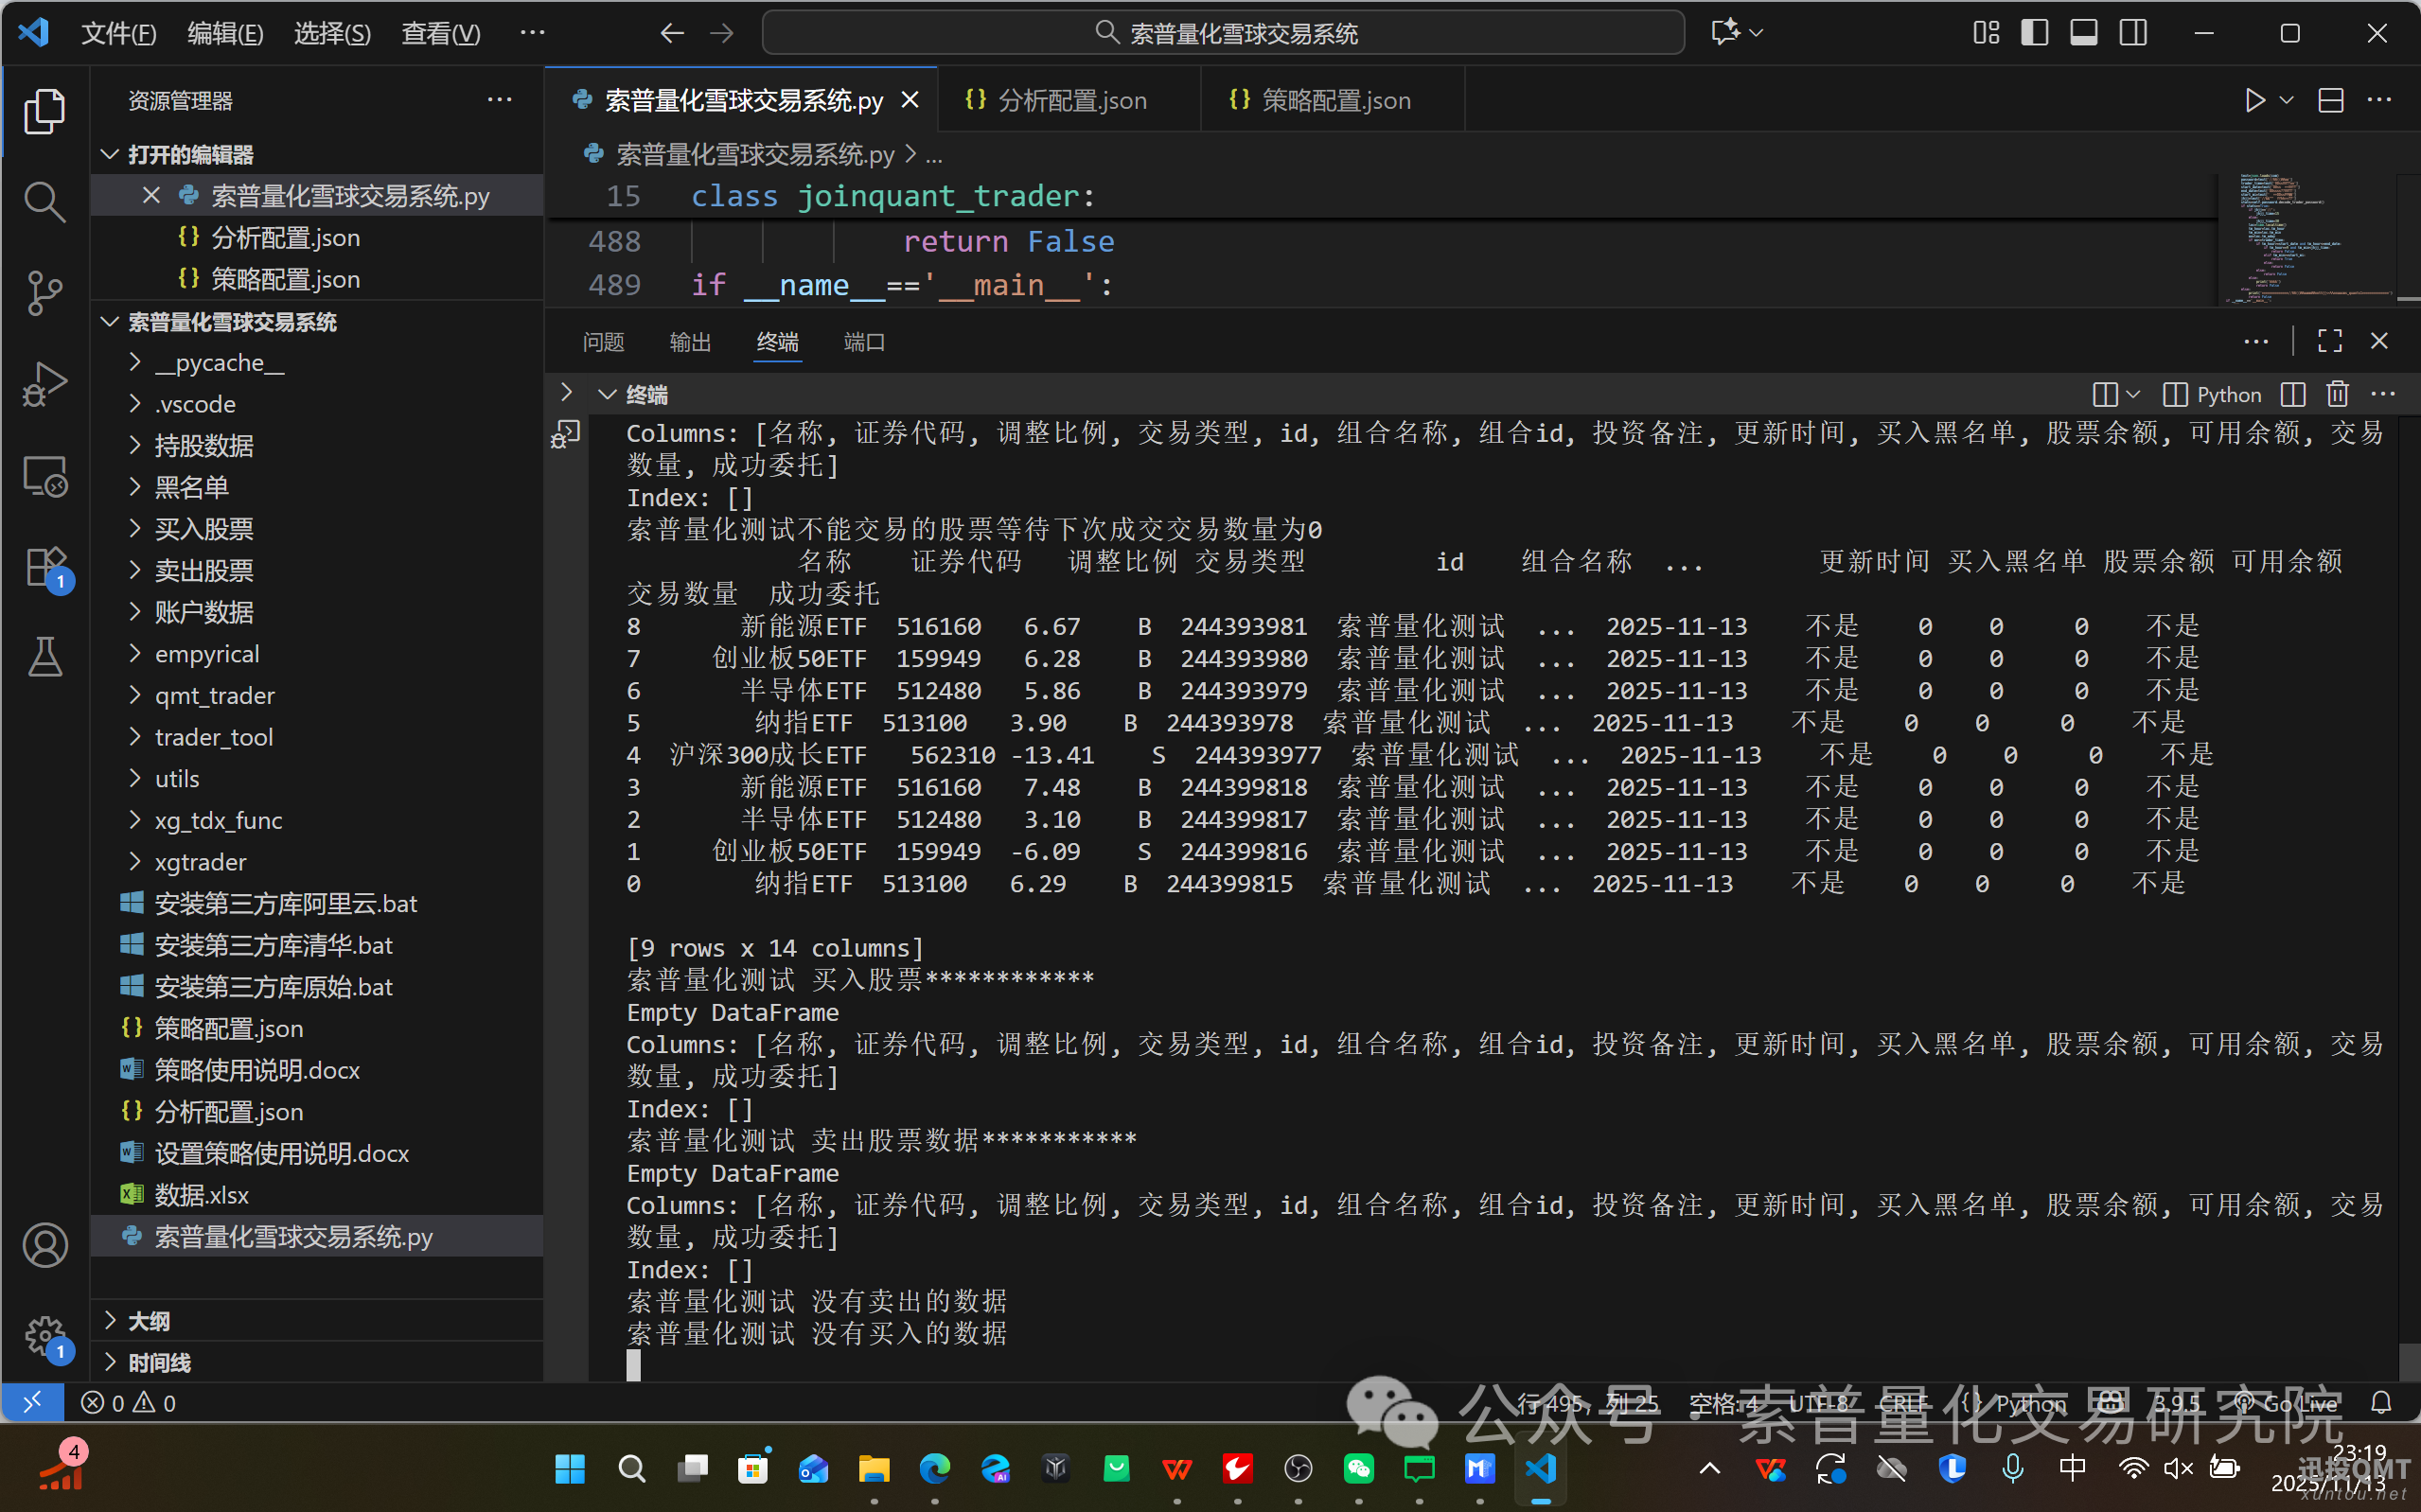Click CRLF in the status bar

pyautogui.click(x=1905, y=1403)
